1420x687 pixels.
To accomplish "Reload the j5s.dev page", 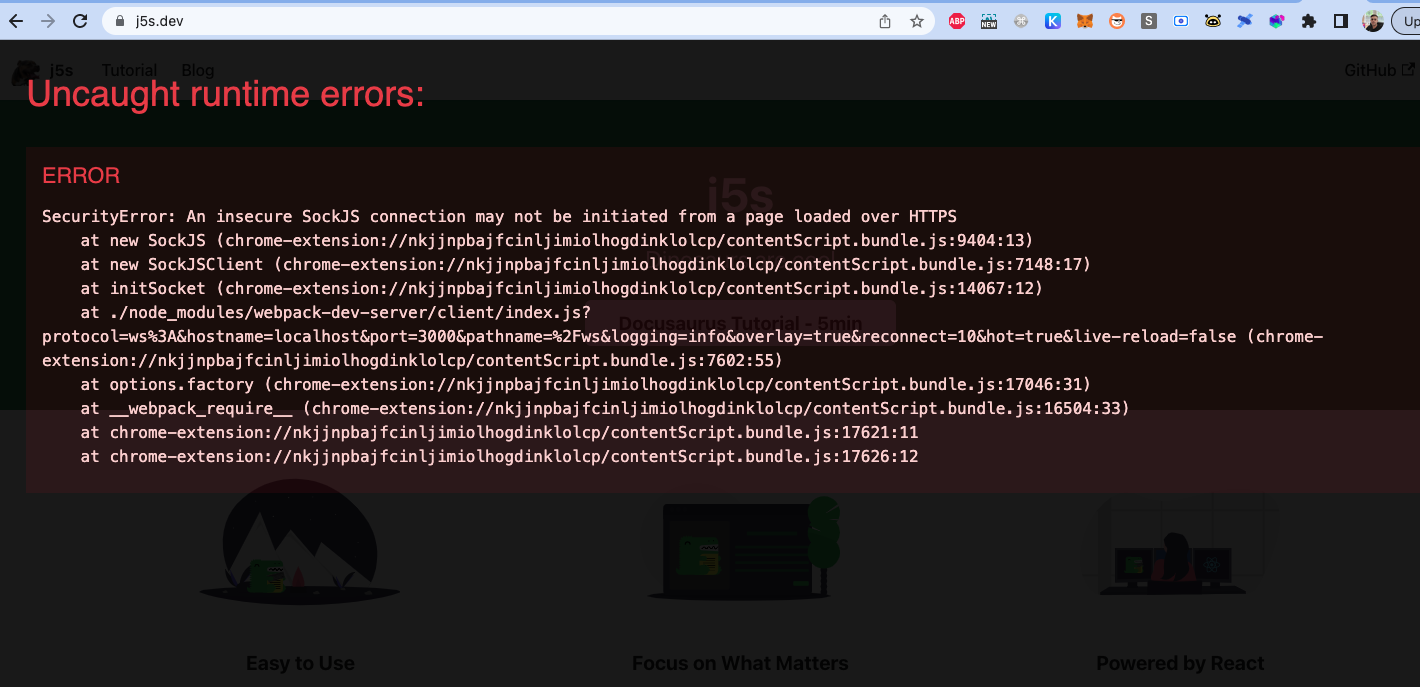I will click(x=81, y=21).
